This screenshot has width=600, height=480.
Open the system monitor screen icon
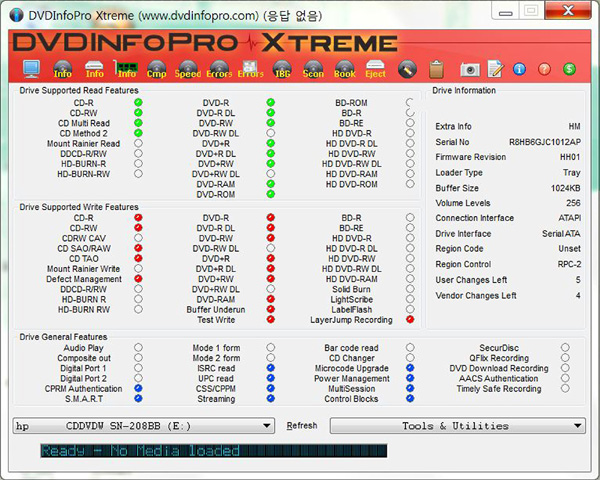pyautogui.click(x=31, y=69)
